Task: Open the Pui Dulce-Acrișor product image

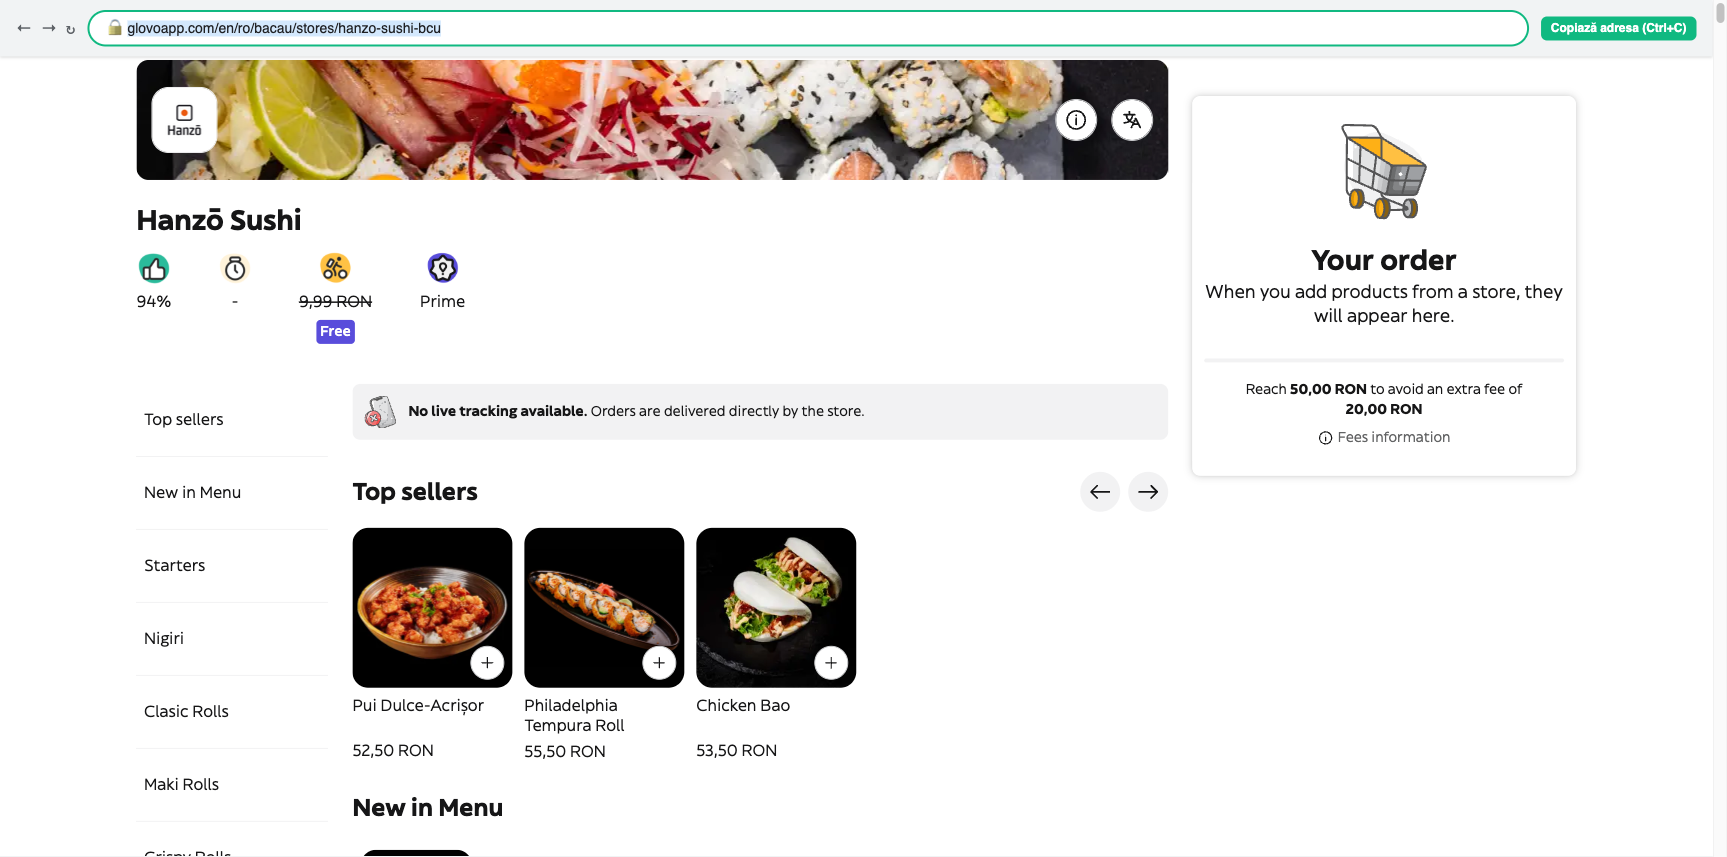Action: point(432,608)
